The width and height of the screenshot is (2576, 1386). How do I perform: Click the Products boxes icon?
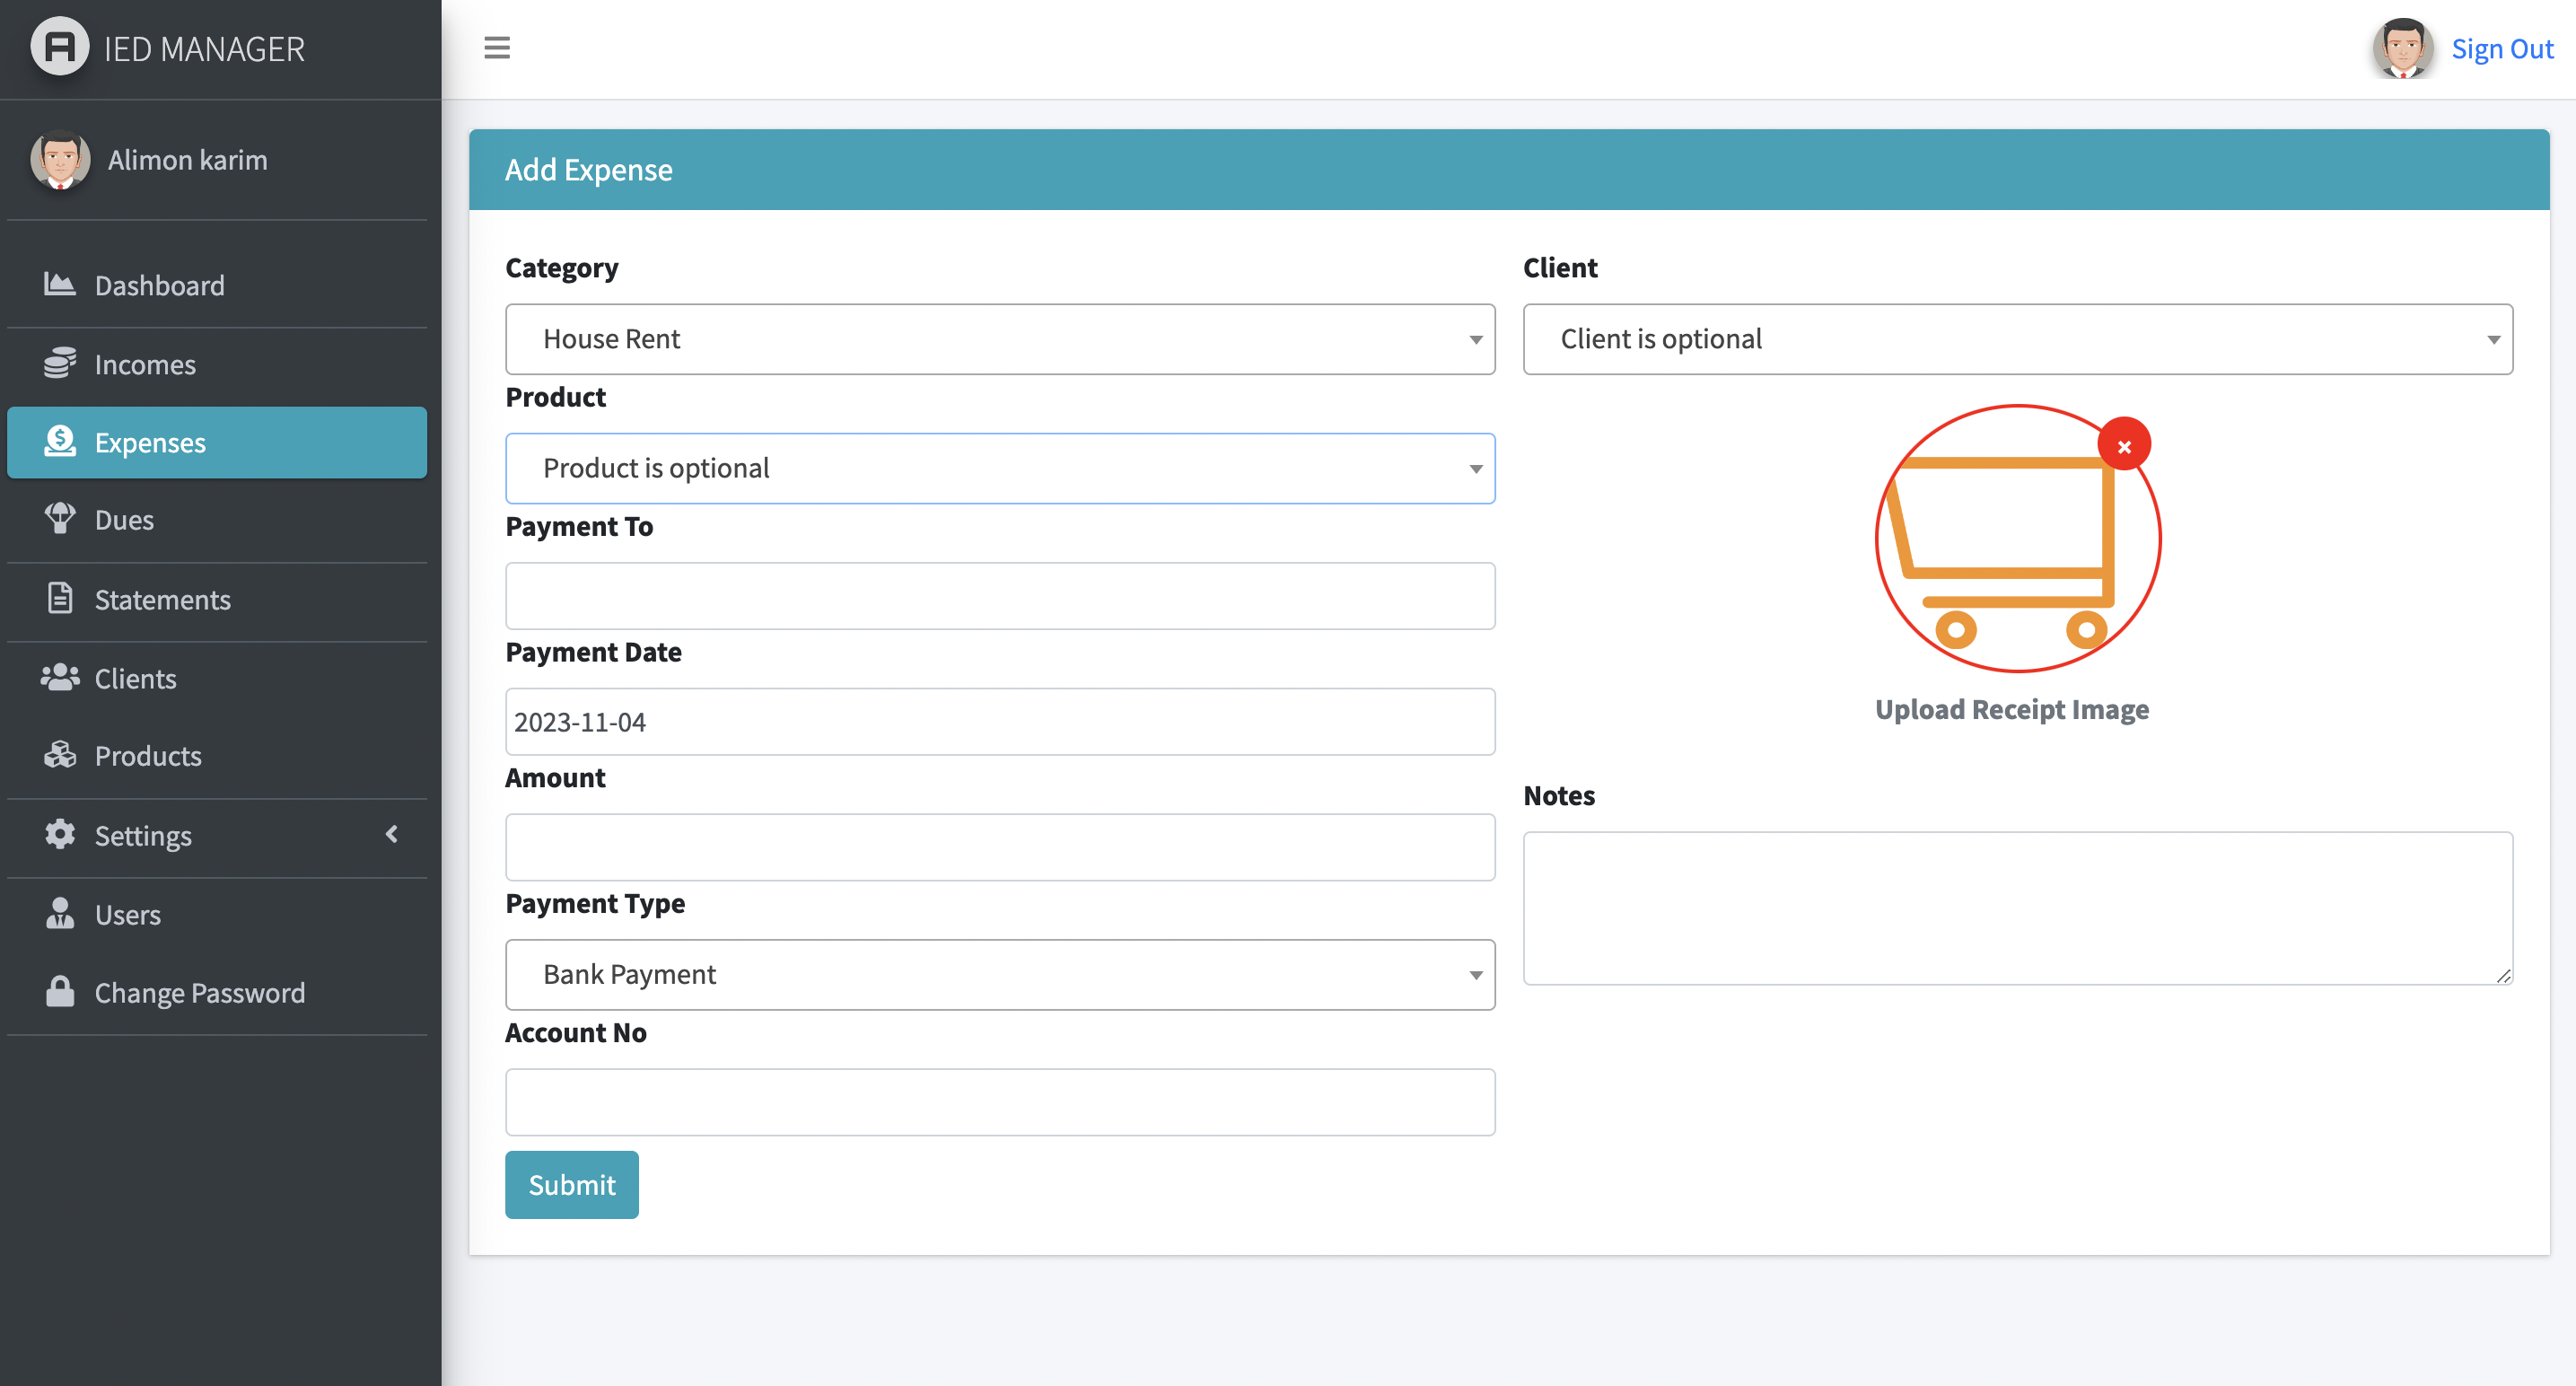[59, 756]
